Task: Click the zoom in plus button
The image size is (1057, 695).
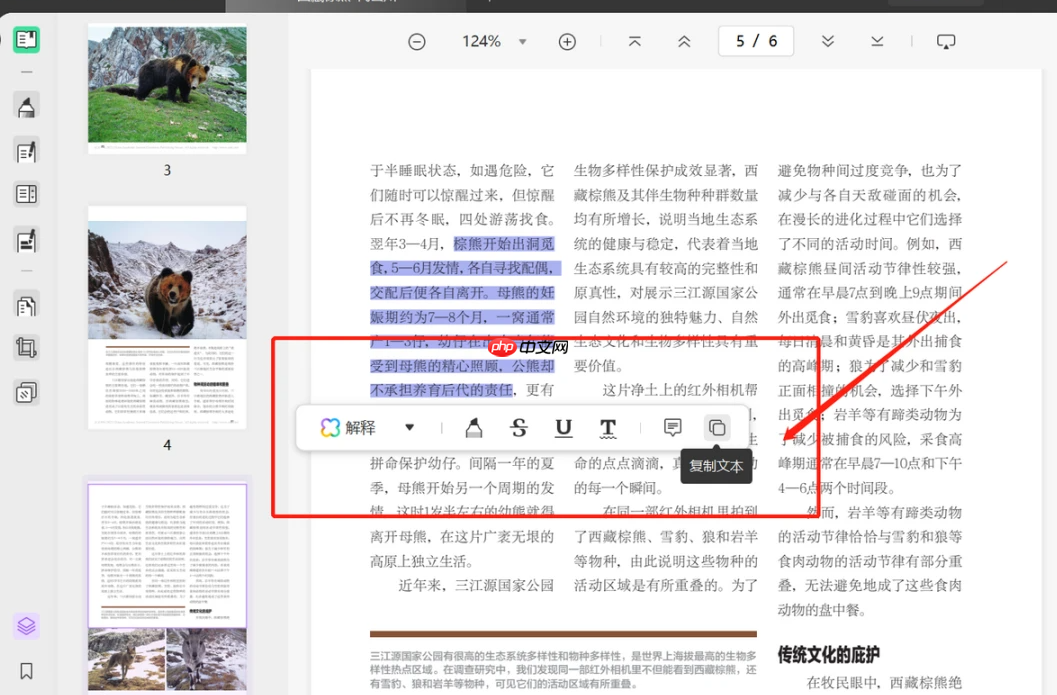Action: tap(567, 41)
